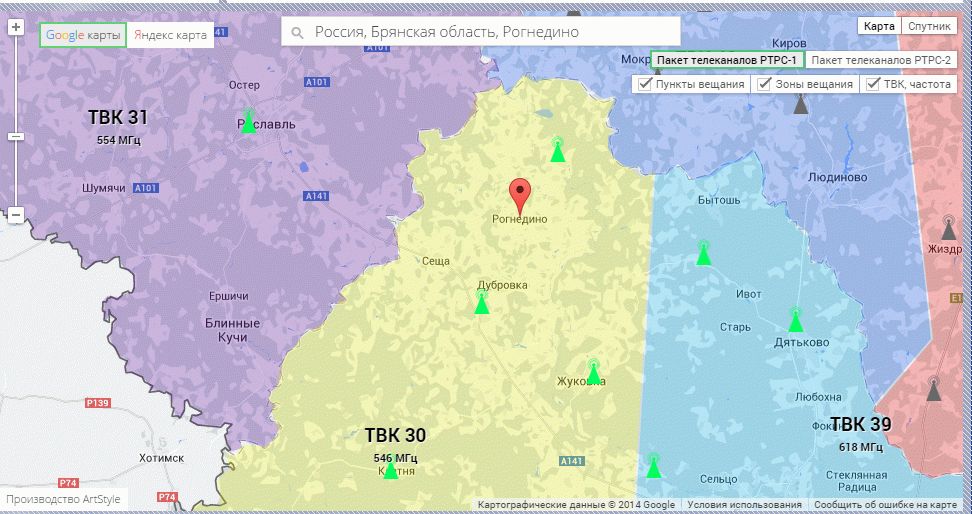
Task: Click the gray tower icon near Жиздра
Action: [948, 229]
